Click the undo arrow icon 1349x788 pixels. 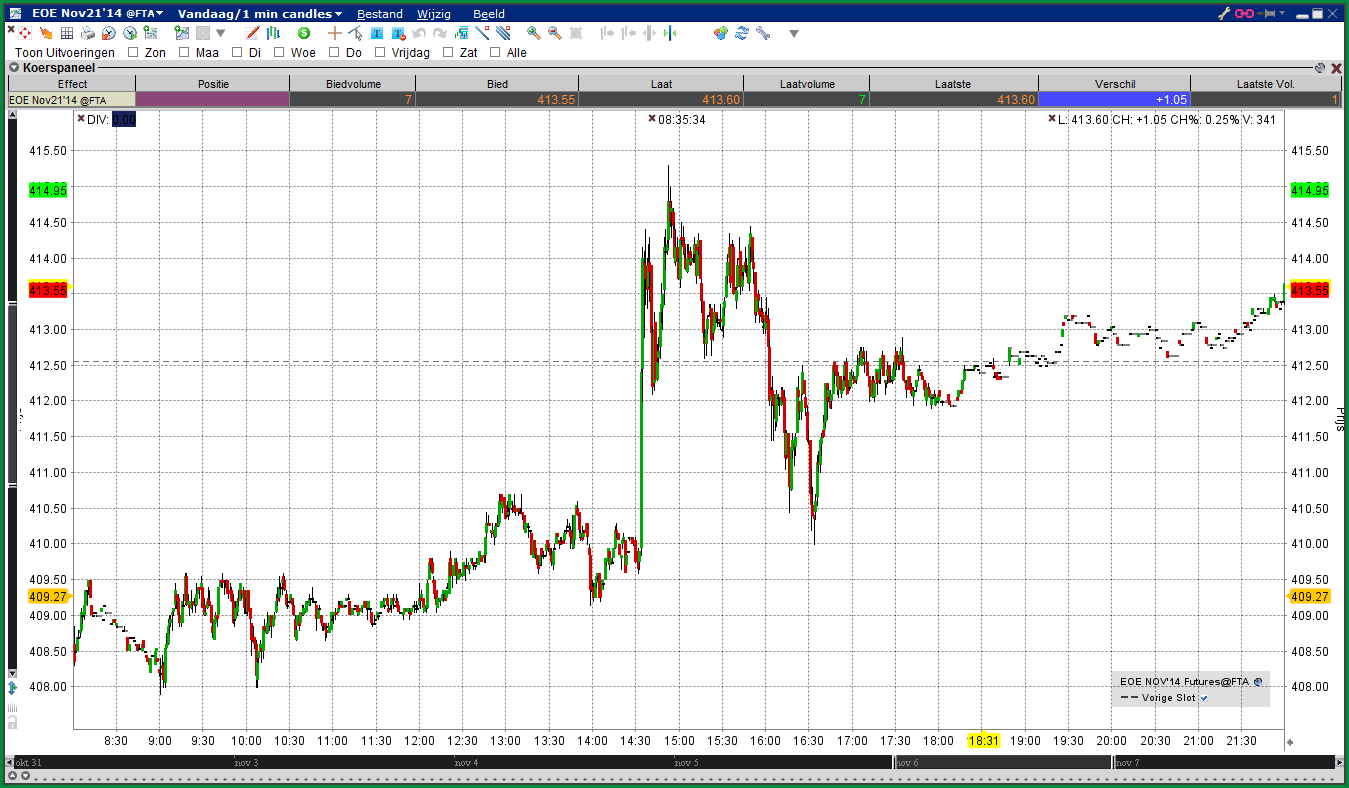(419, 33)
